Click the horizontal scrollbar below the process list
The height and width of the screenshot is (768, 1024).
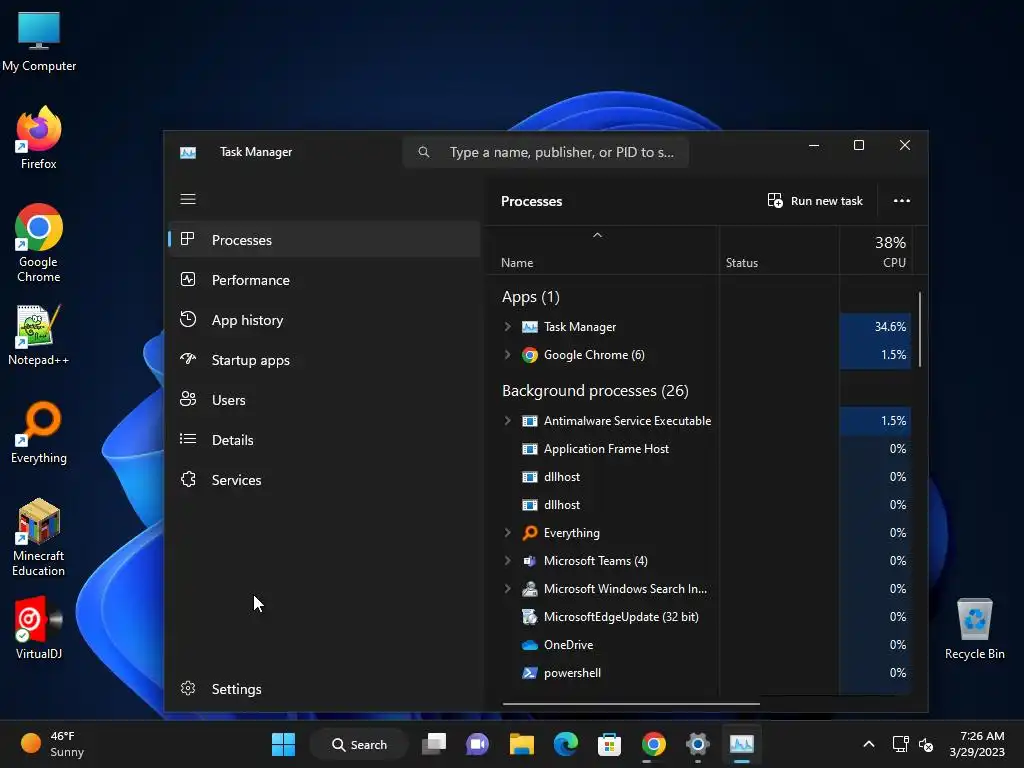tap(631, 704)
